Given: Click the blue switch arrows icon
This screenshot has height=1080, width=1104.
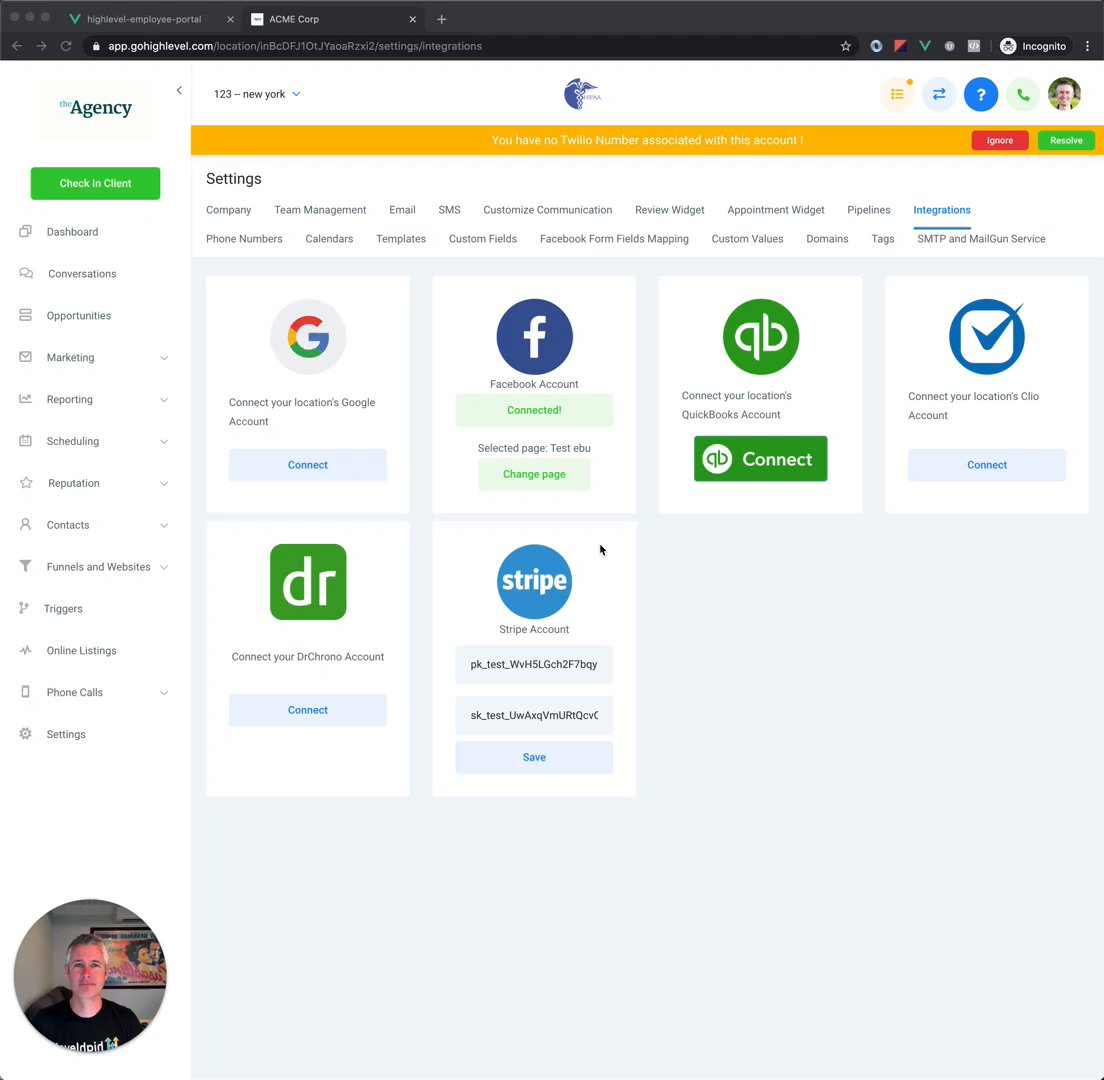Looking at the screenshot, I should 939,94.
